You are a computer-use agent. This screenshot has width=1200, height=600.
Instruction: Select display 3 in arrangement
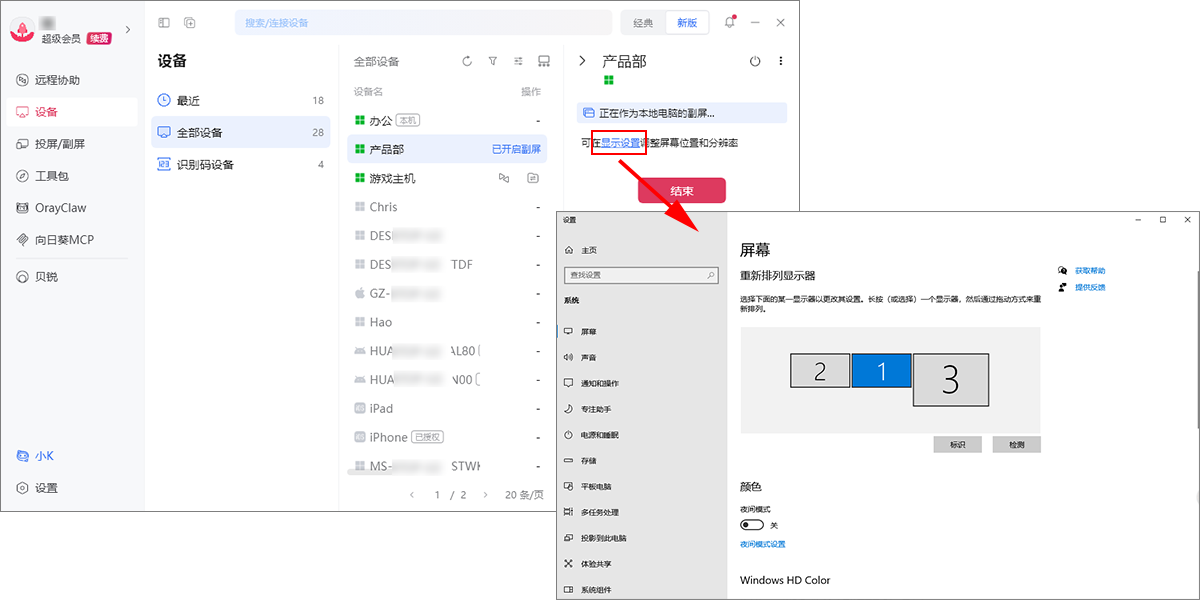point(951,379)
